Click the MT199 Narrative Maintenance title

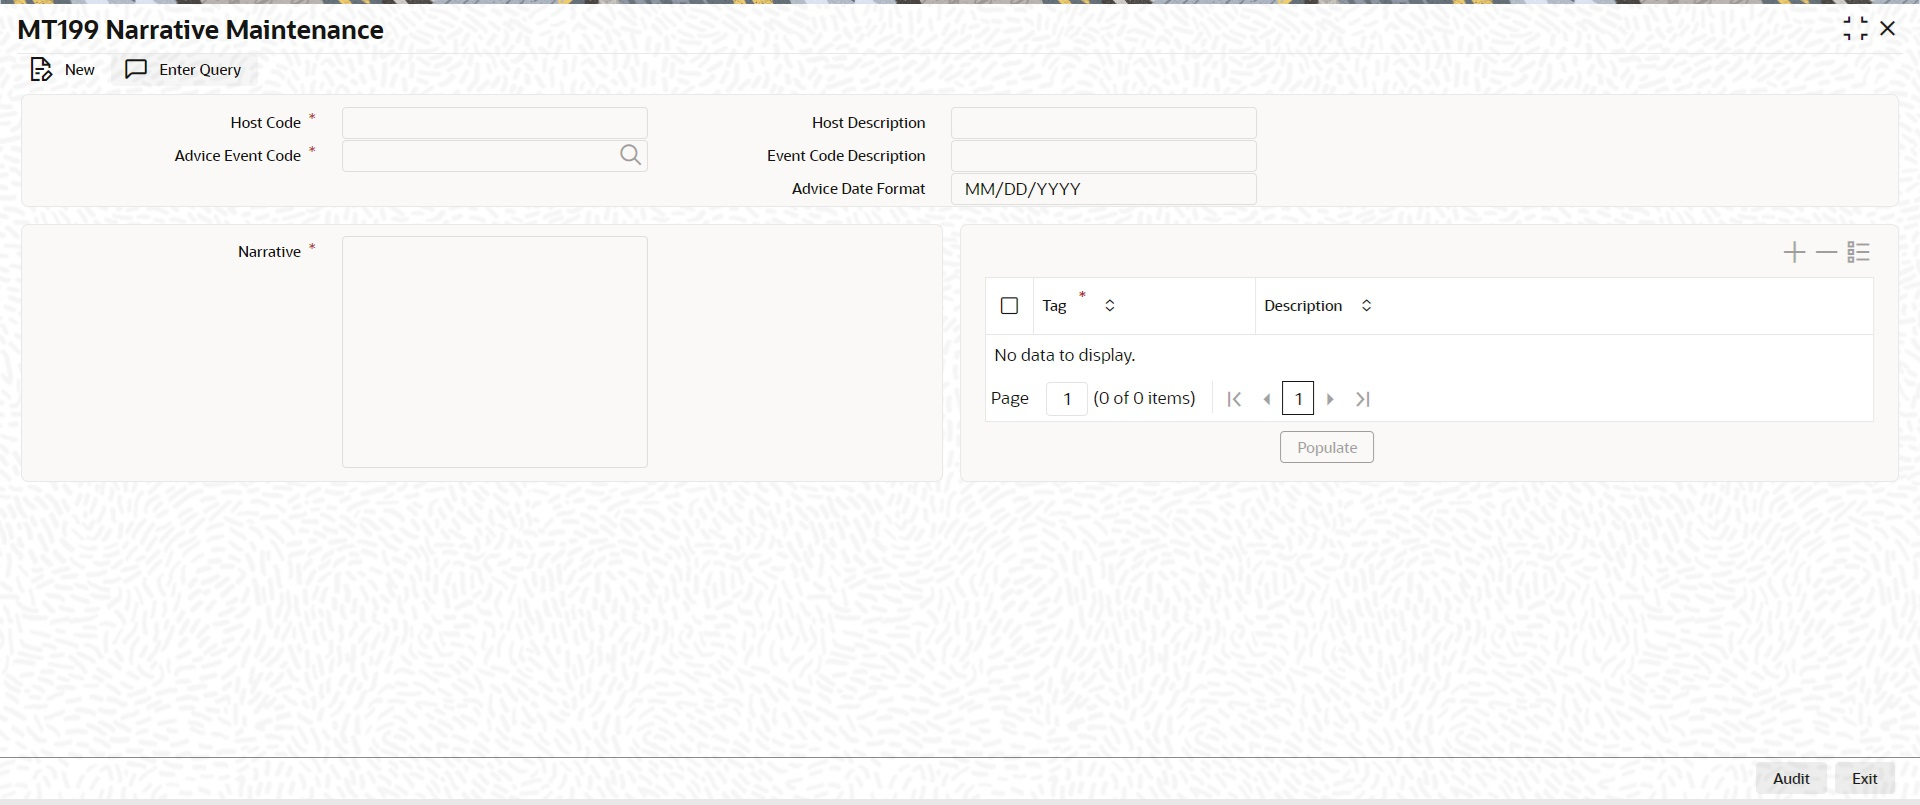coord(200,30)
